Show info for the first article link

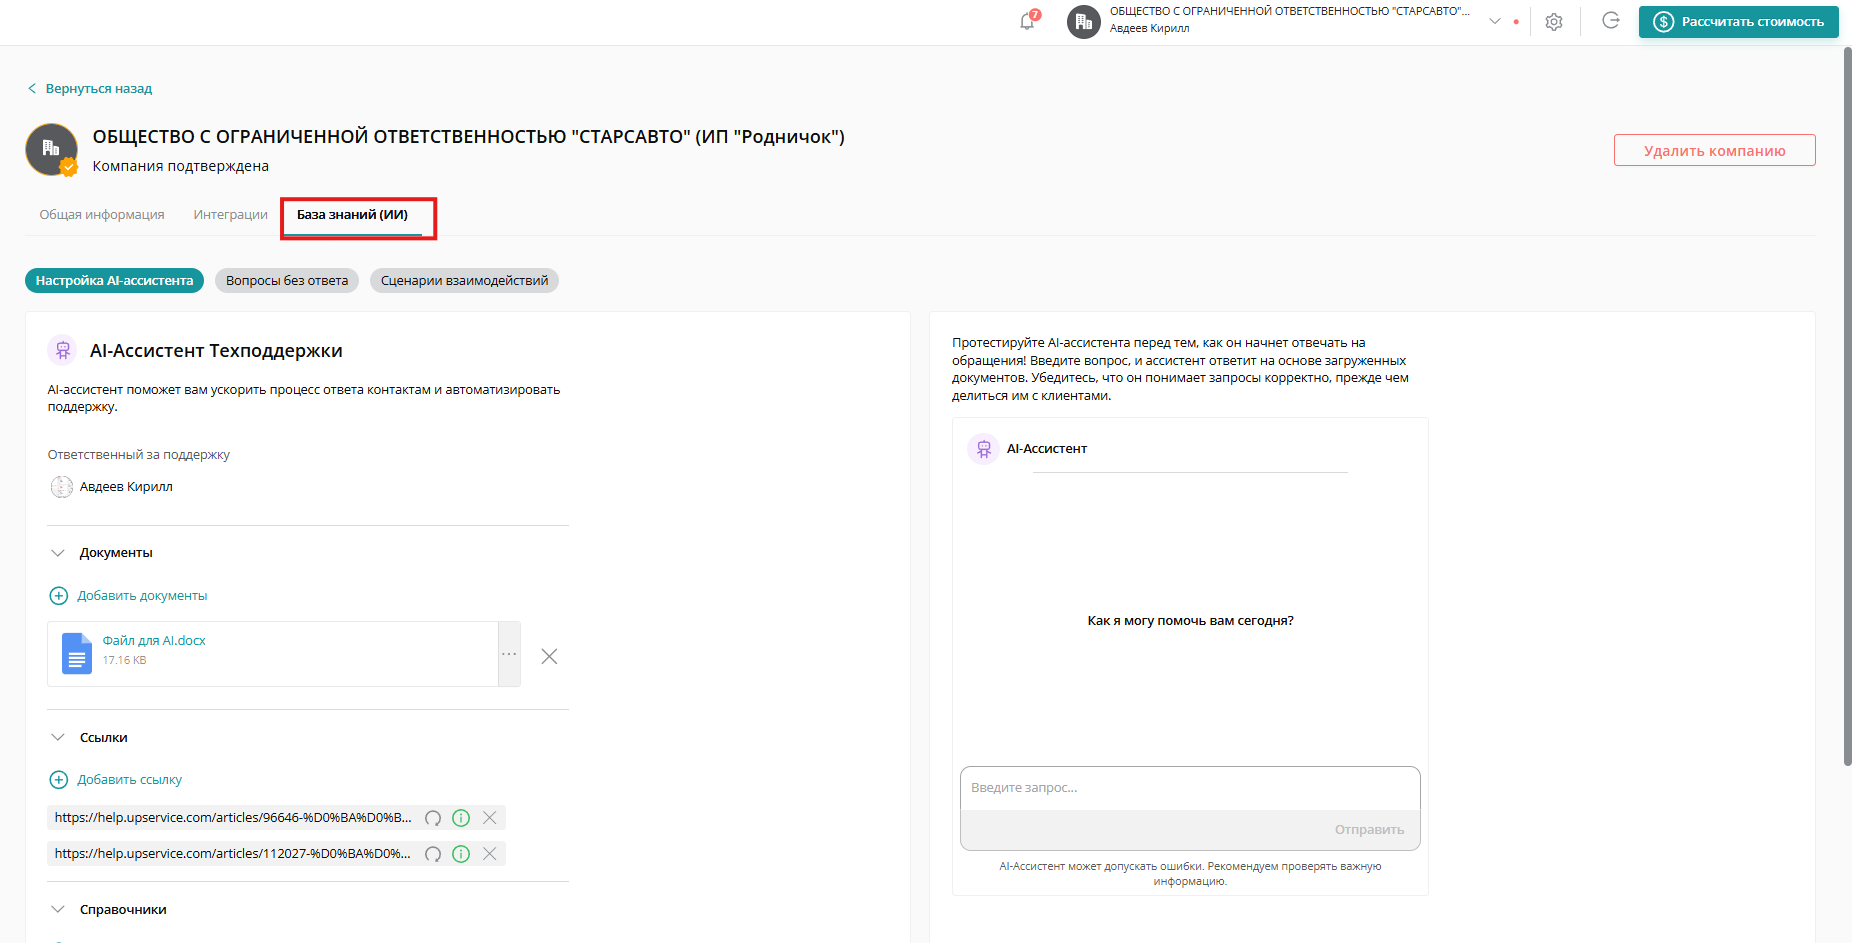tap(461, 818)
